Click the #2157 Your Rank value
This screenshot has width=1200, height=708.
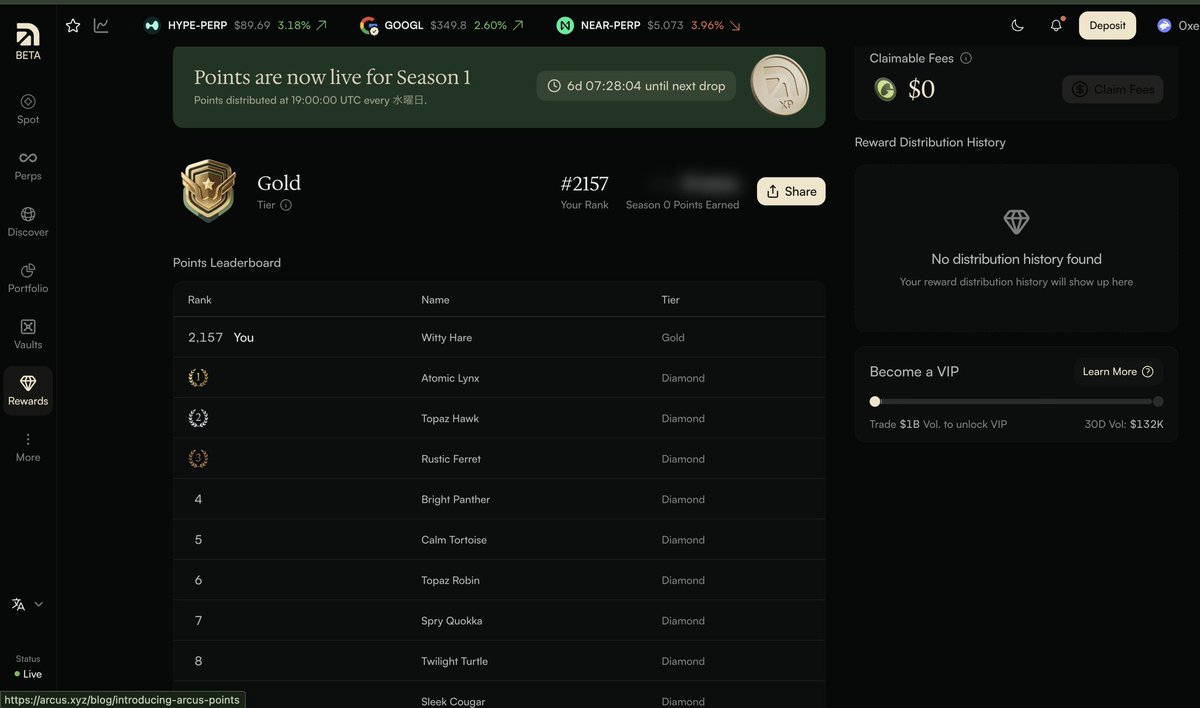[x=584, y=184]
